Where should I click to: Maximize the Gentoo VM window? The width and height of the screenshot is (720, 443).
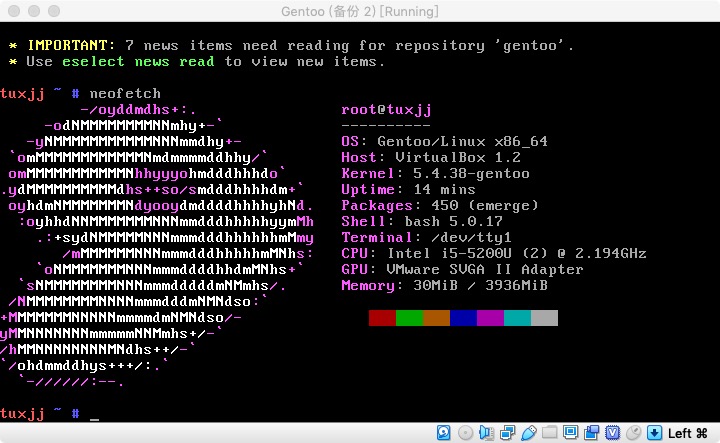click(x=54, y=11)
